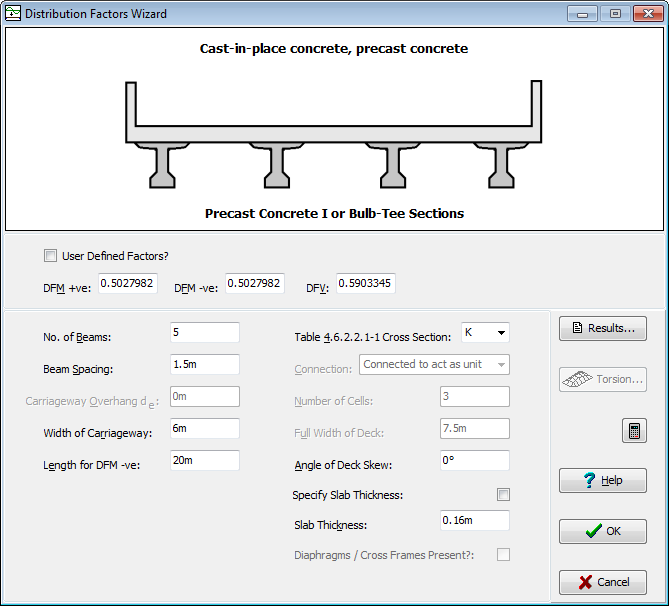
Task: Confirm with the OK button
Action: pyautogui.click(x=603, y=531)
